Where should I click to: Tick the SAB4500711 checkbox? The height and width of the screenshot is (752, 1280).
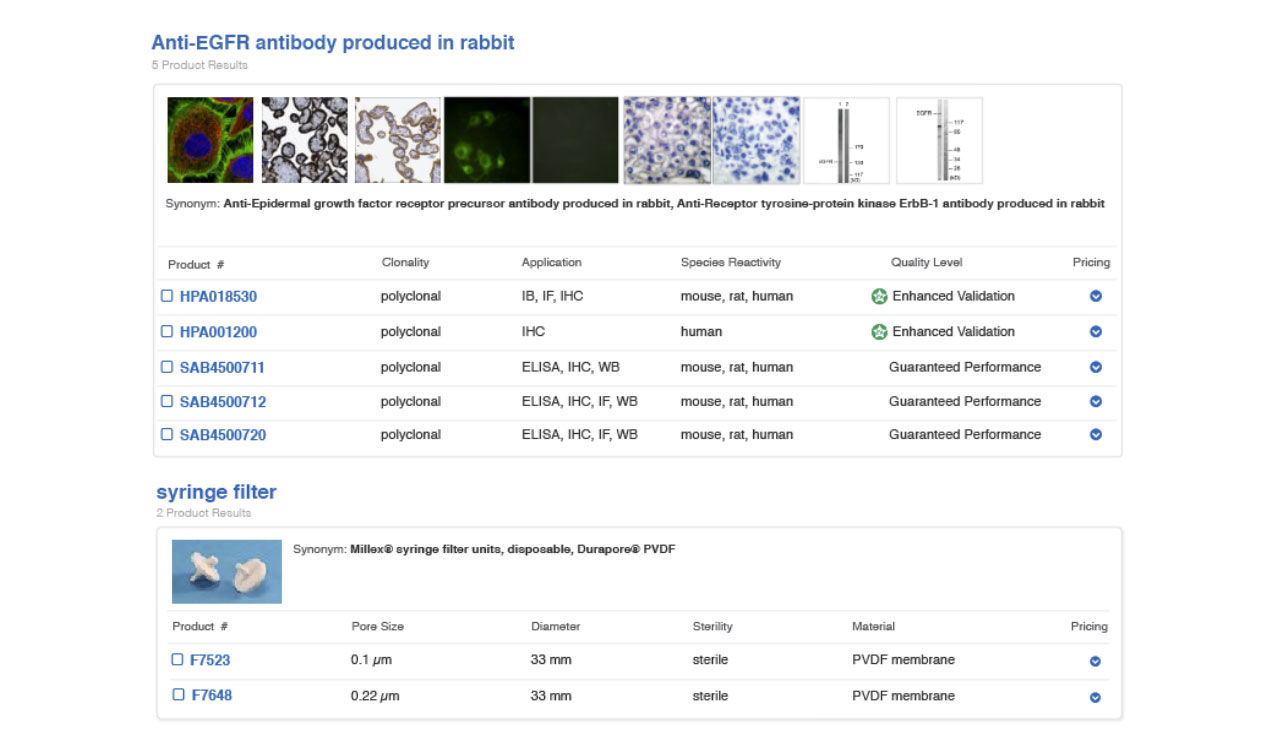point(167,367)
